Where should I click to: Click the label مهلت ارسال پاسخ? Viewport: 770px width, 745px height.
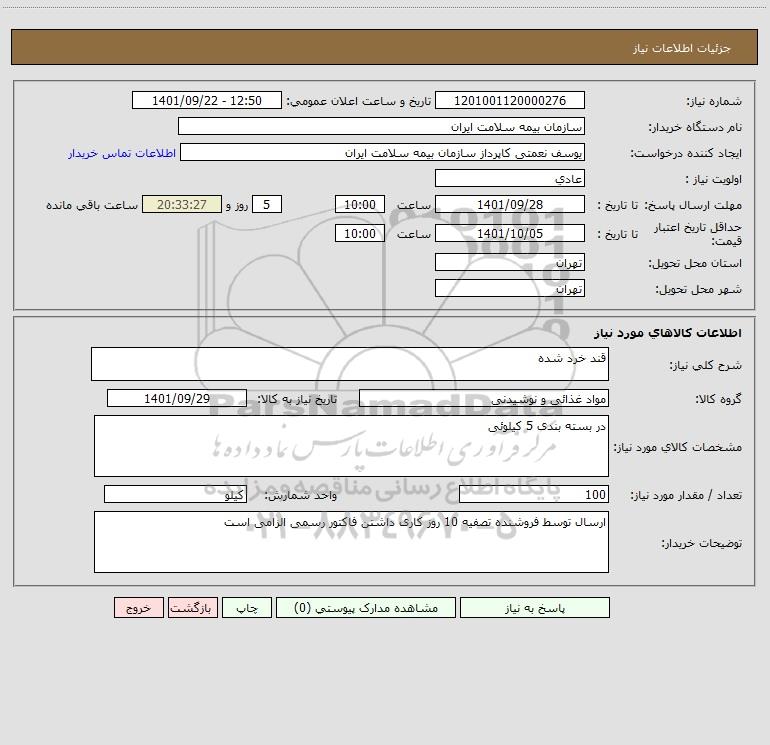(x=693, y=205)
